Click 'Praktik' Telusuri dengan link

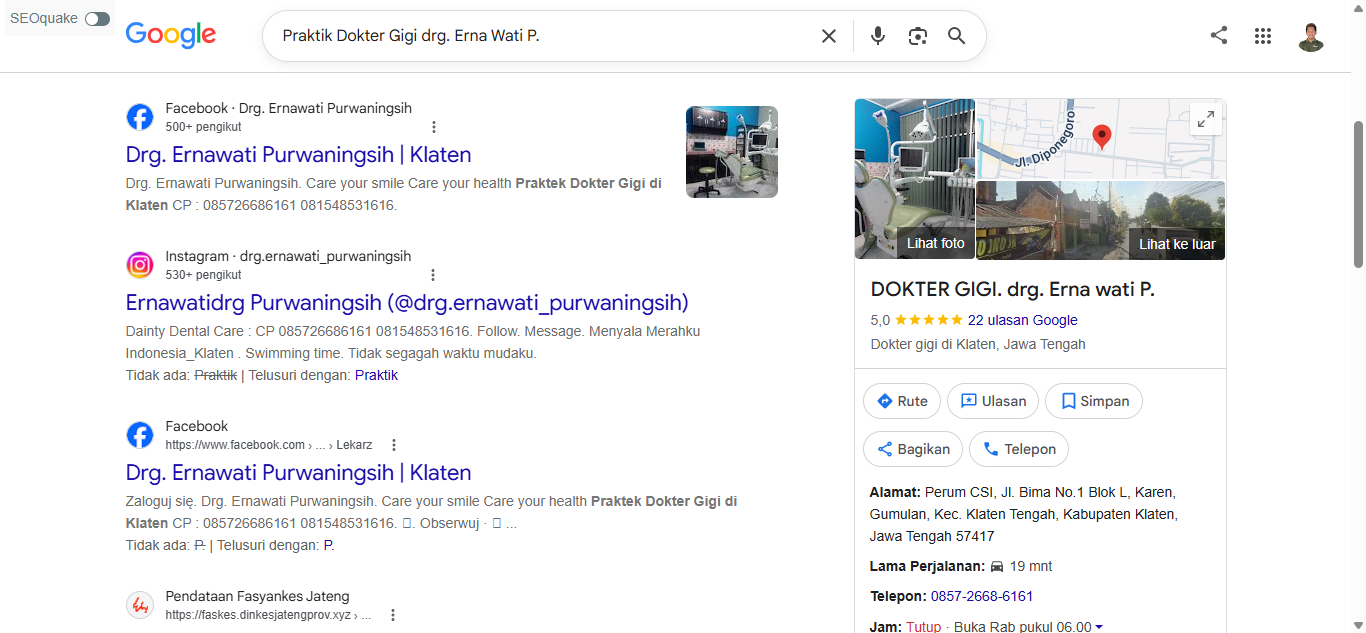coord(376,375)
